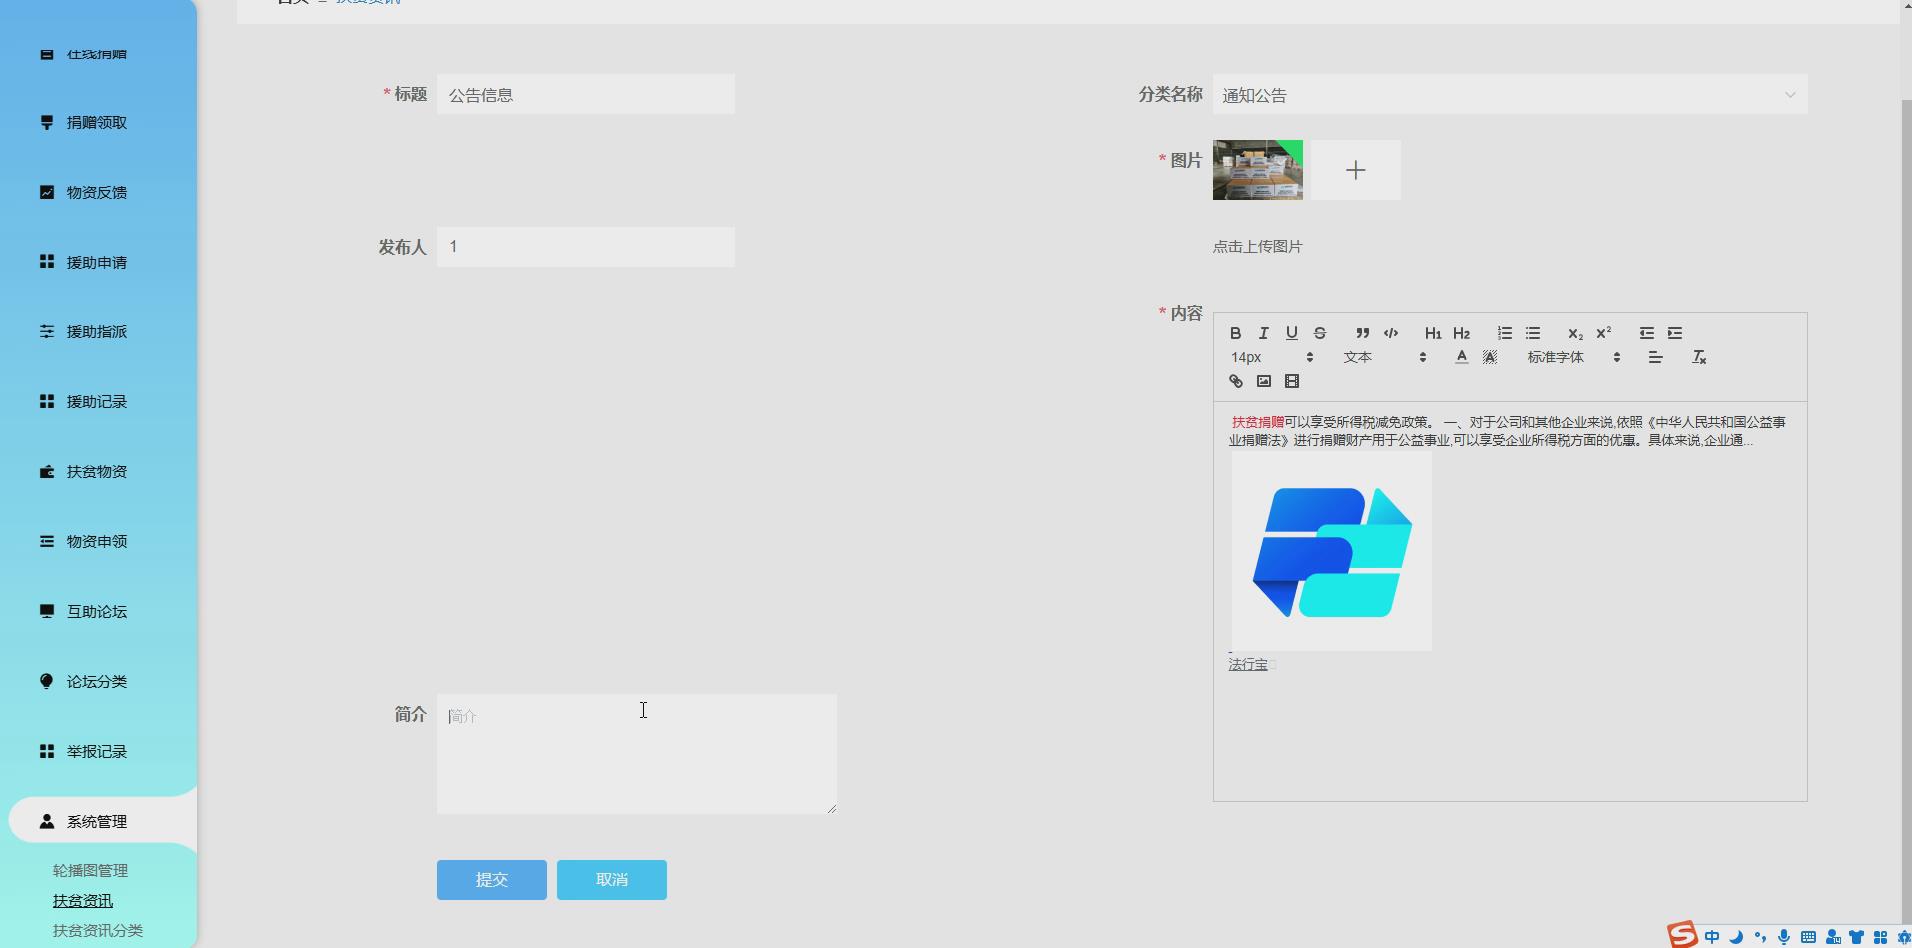Open 援助记录 in sidebar

pyautogui.click(x=97, y=401)
